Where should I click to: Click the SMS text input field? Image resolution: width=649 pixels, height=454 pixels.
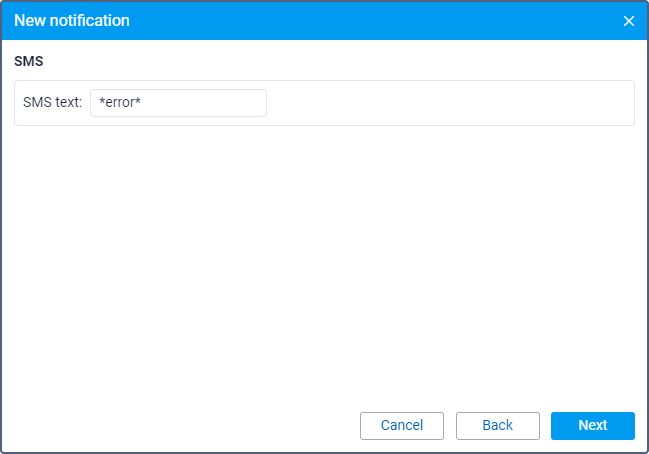(178, 103)
